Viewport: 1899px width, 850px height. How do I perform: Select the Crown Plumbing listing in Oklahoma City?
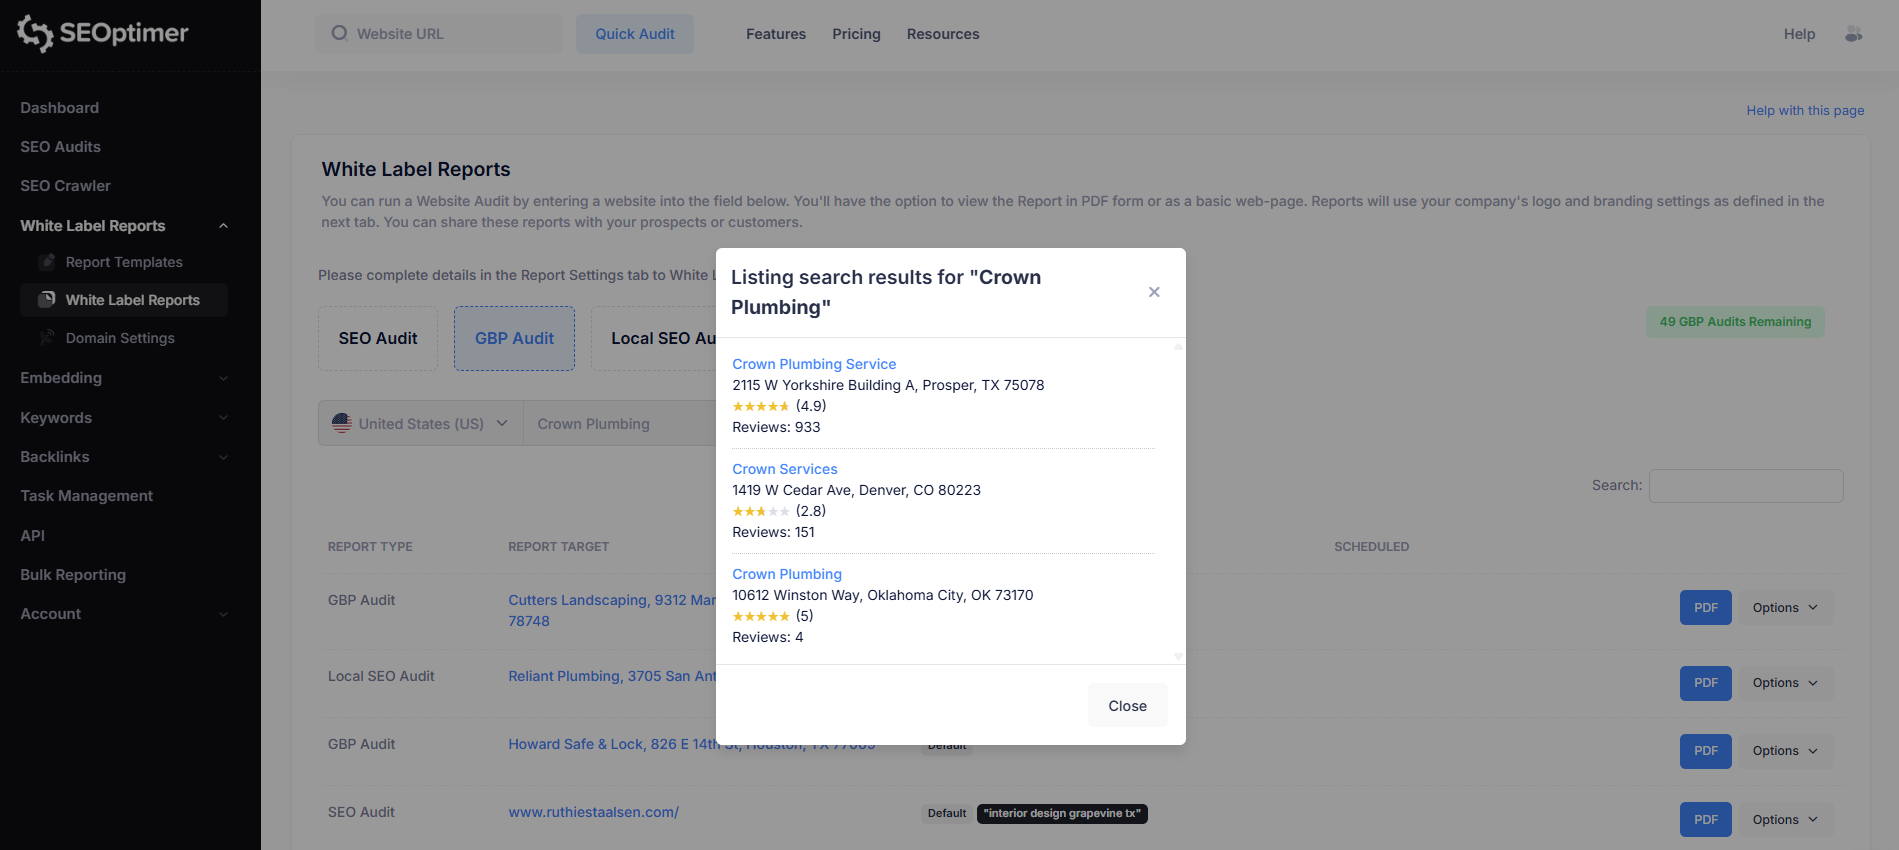click(x=787, y=574)
